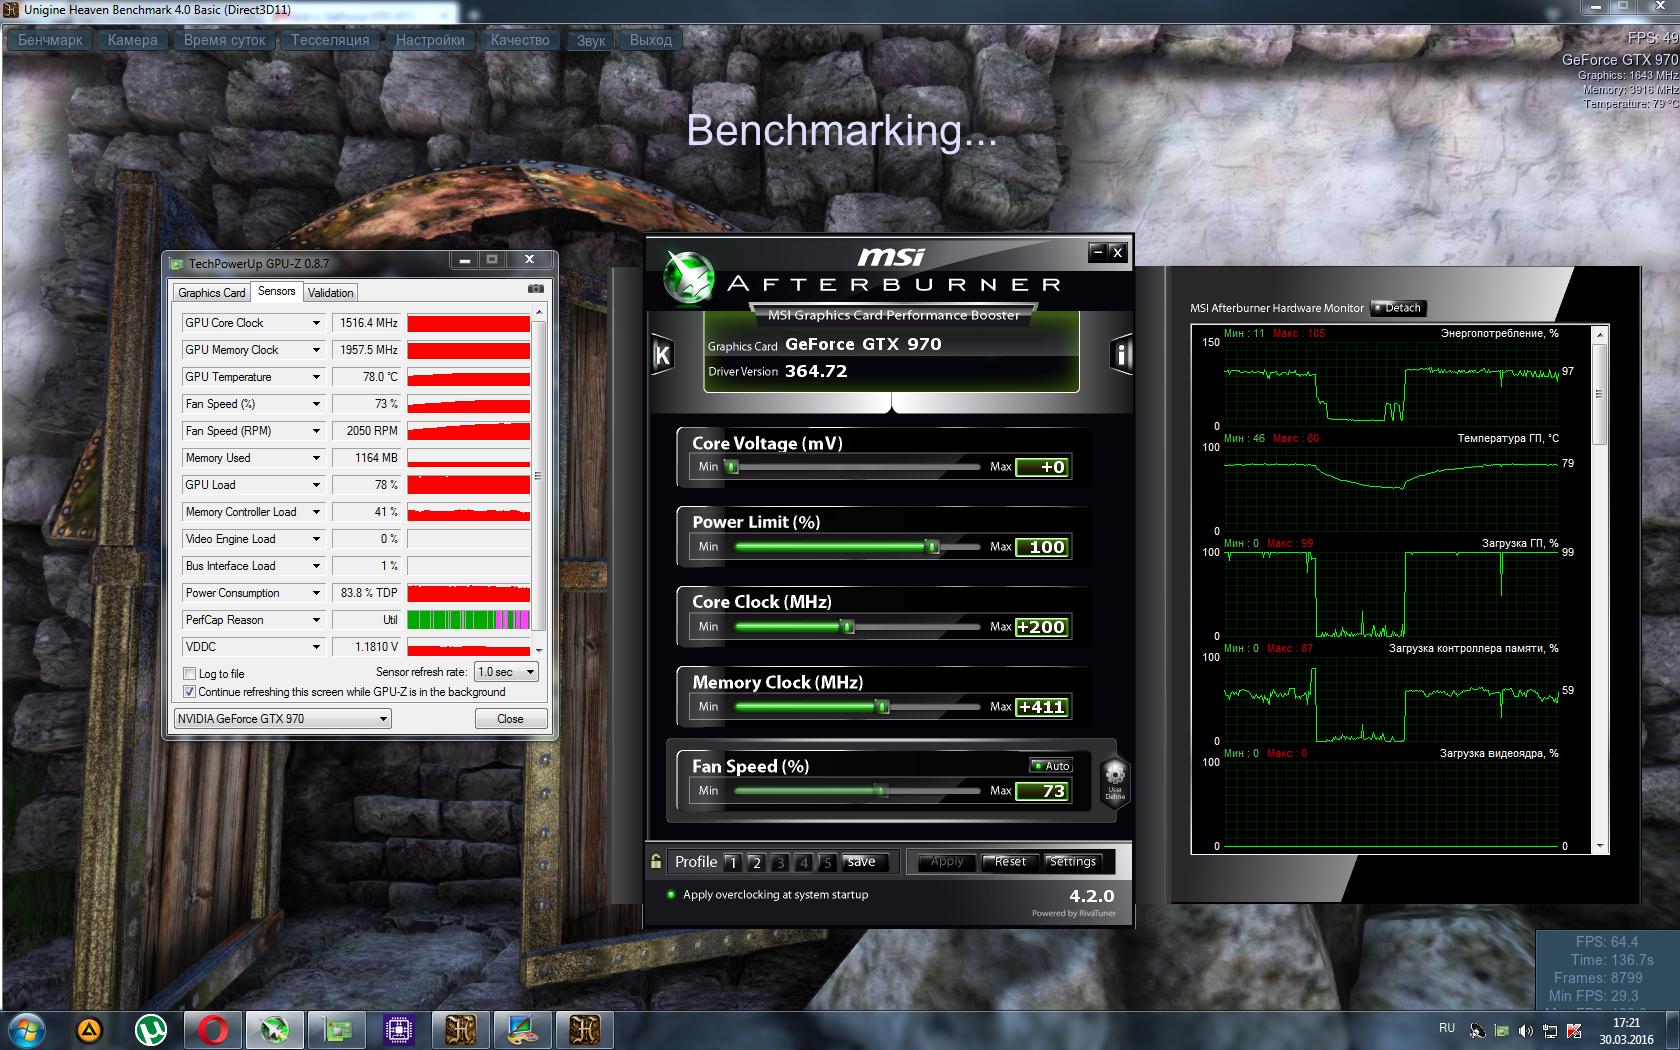Open the yellow triangle taskbar application
The height and width of the screenshot is (1050, 1680).
point(89,1029)
